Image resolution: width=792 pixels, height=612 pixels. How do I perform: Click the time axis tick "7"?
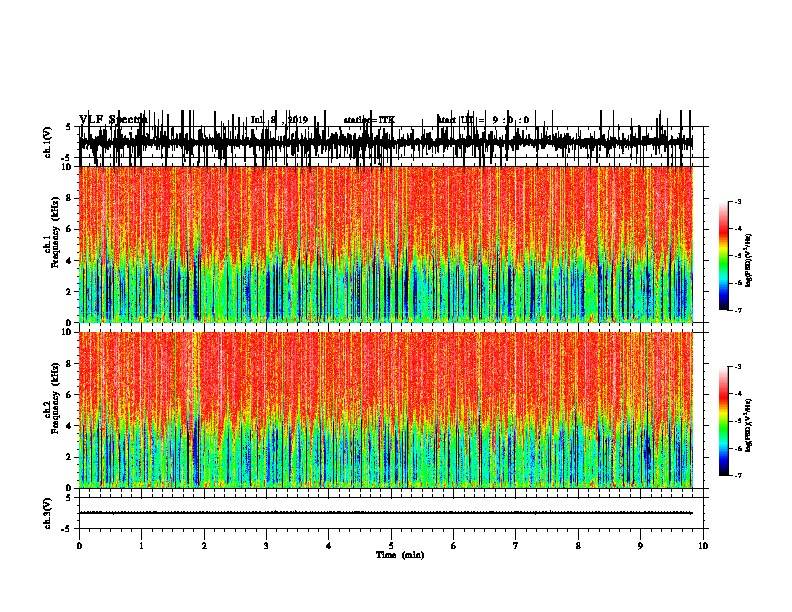click(516, 546)
